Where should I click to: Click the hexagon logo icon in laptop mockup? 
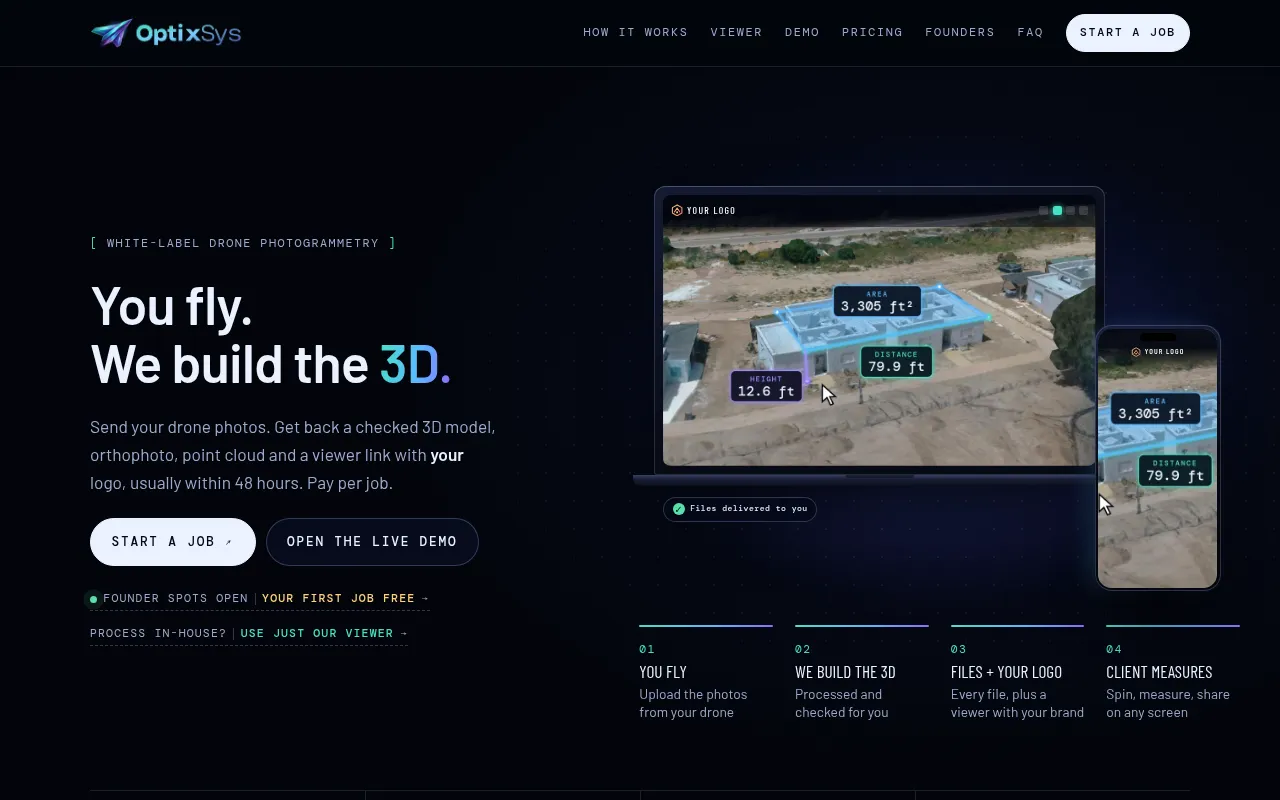point(677,210)
